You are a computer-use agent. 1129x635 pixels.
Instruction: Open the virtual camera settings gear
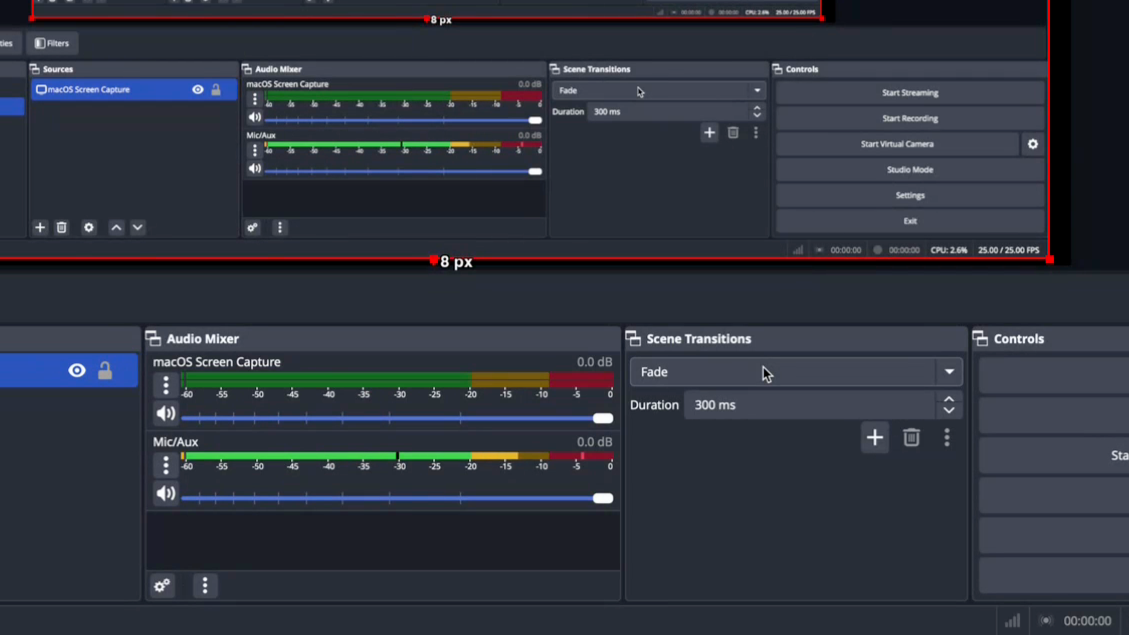(1033, 144)
